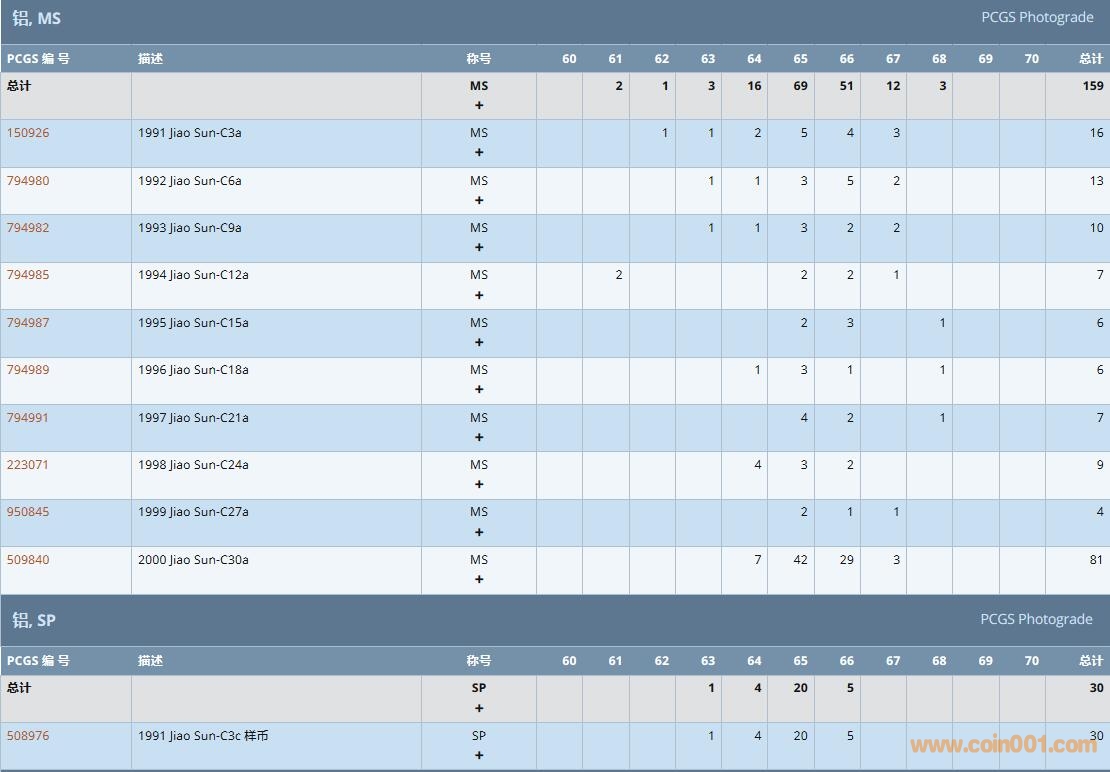Viewport: 1110px width, 772px height.
Task: Expand plus grades for 1992 Jiao Sun-C6a
Action: click(479, 201)
